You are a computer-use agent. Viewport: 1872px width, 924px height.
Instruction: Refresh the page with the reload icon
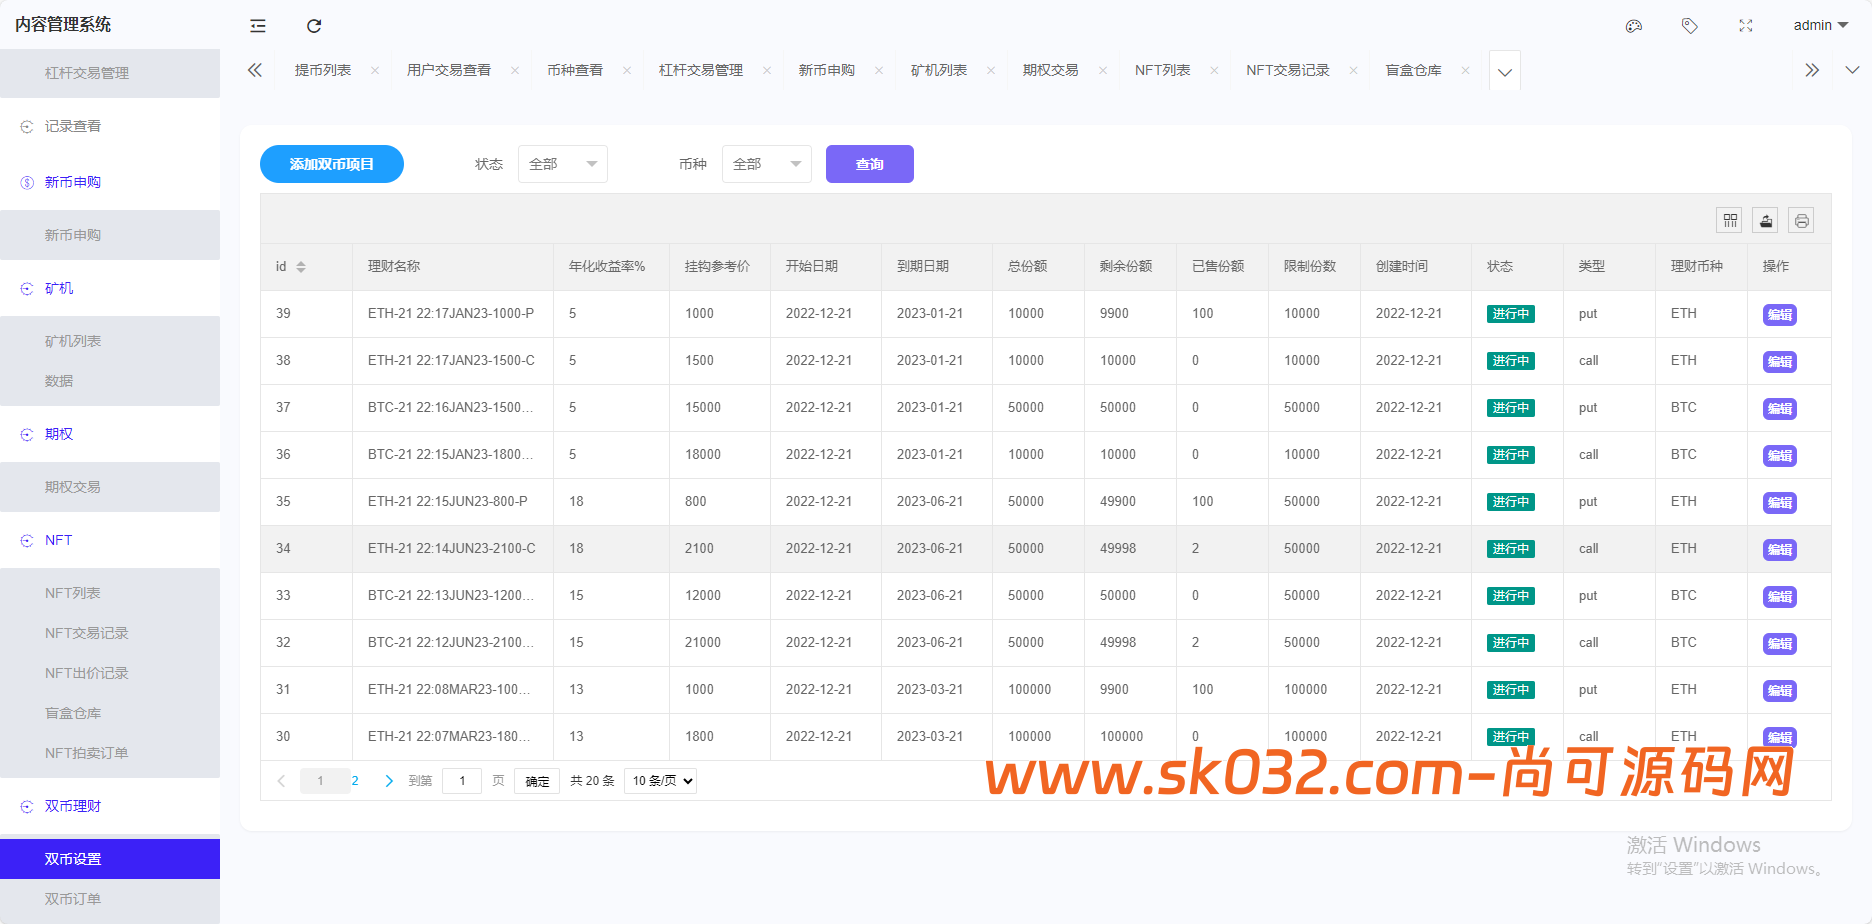314,26
